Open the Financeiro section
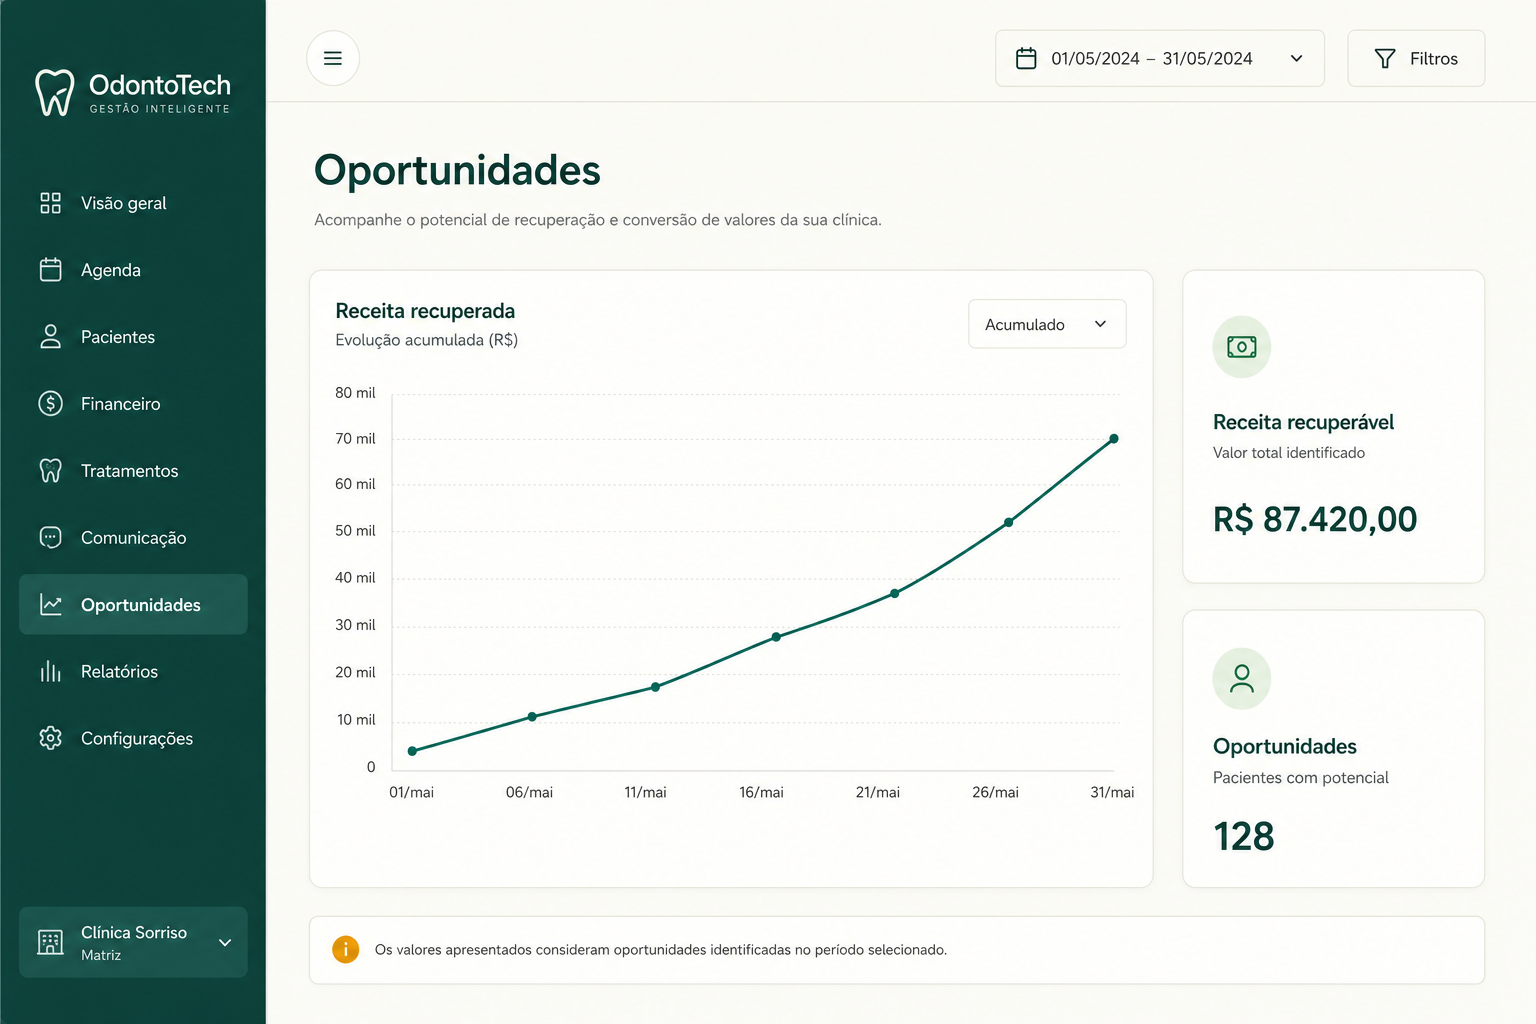Viewport: 1536px width, 1024px height. [x=133, y=404]
